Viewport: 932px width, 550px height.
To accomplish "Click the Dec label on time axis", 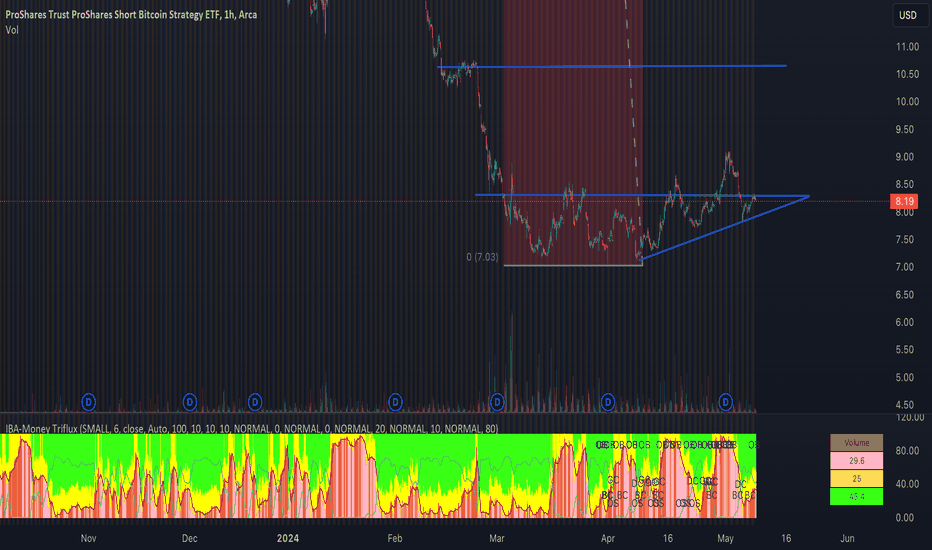I will (x=190, y=538).
